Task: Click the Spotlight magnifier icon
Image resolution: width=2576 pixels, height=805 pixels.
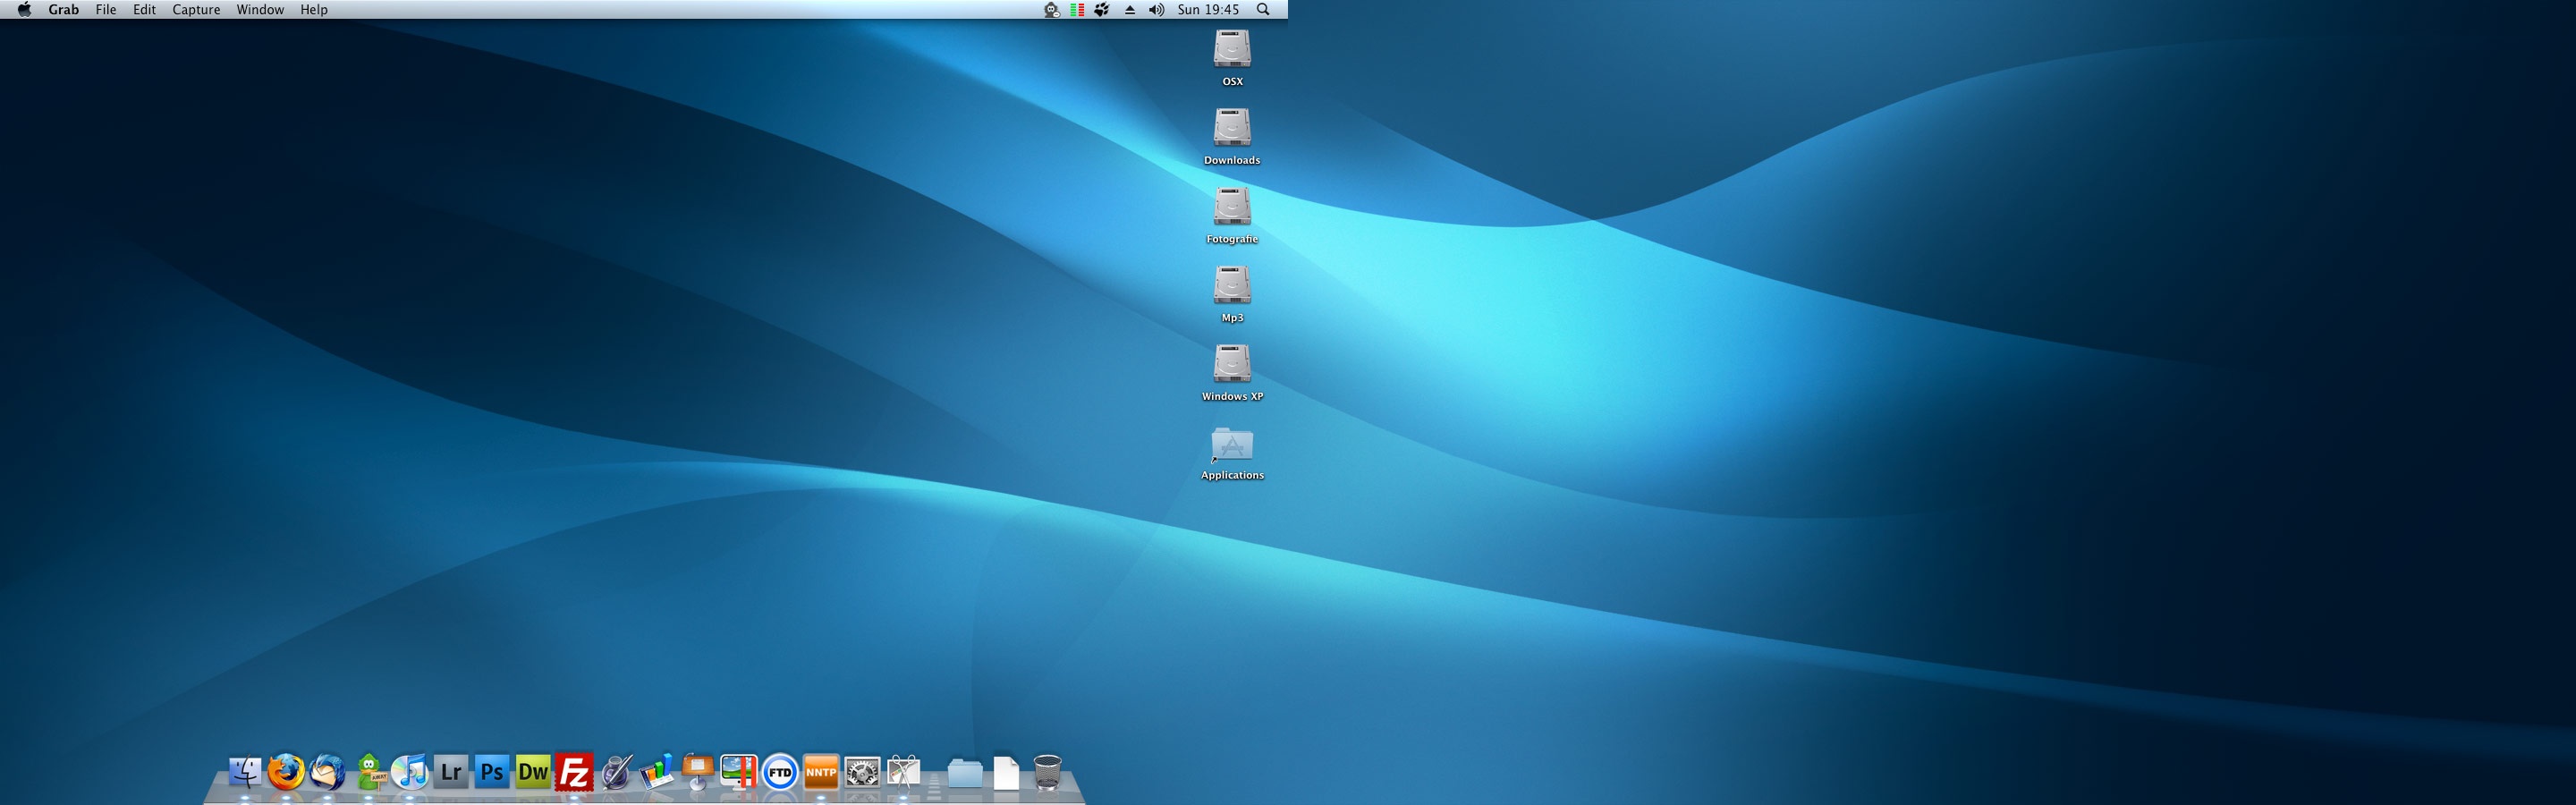Action: [x=1263, y=9]
